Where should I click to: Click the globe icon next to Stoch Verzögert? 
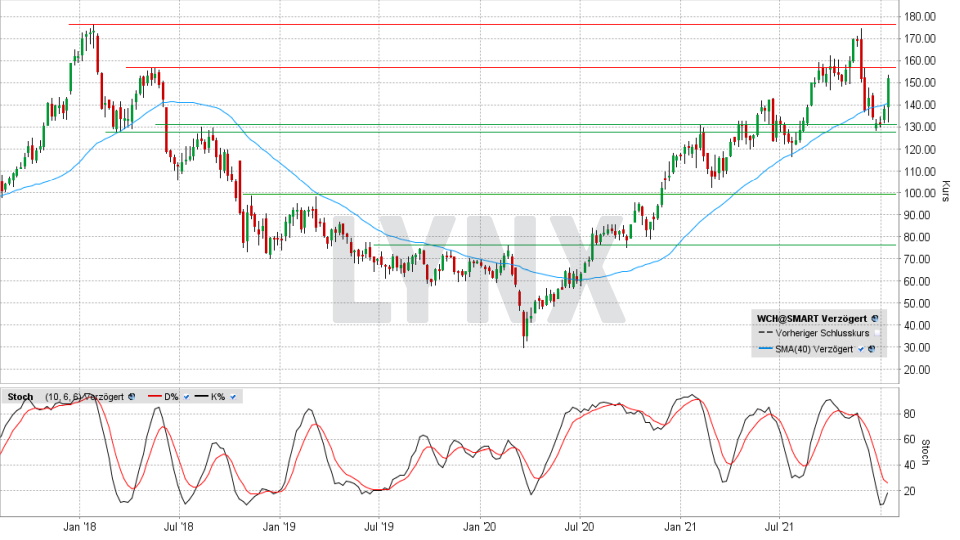tap(131, 397)
